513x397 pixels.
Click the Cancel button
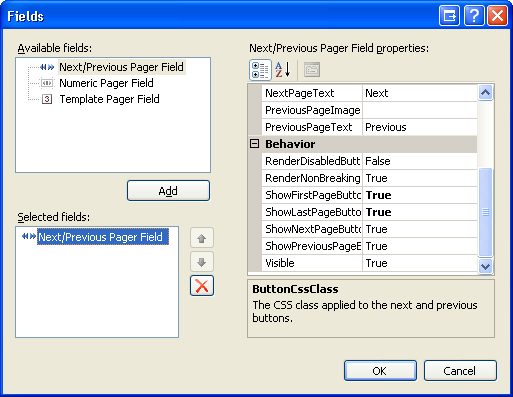tap(460, 370)
